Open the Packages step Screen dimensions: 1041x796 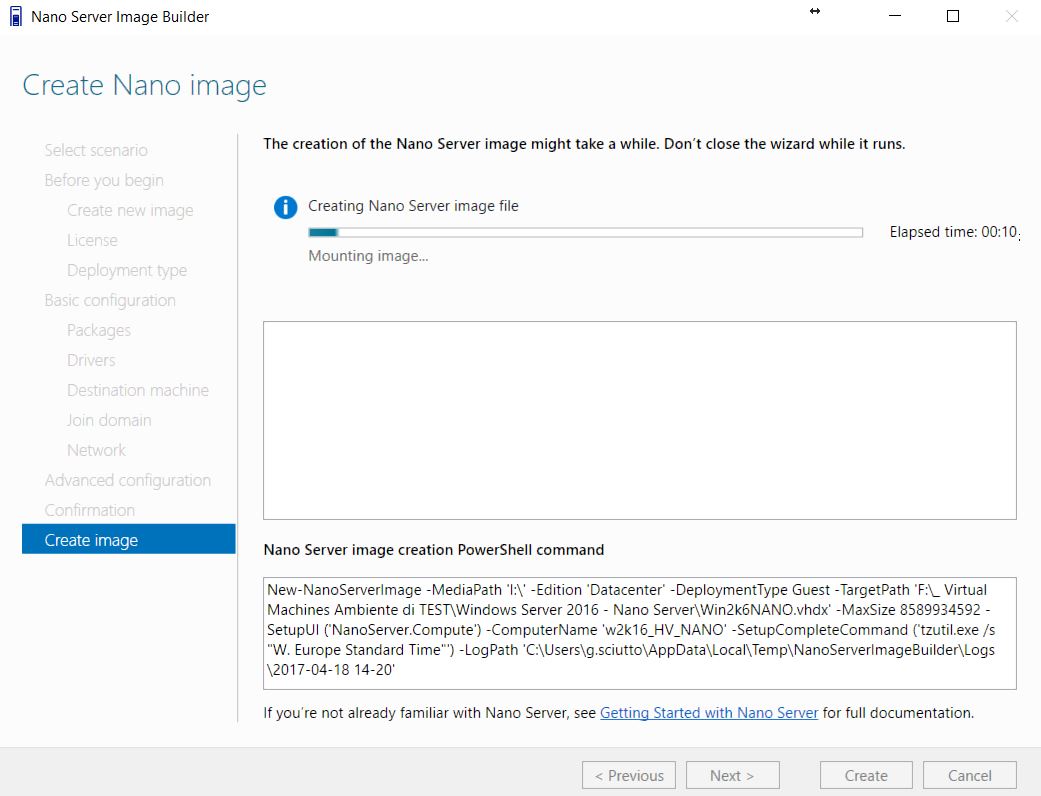pyautogui.click(x=99, y=331)
